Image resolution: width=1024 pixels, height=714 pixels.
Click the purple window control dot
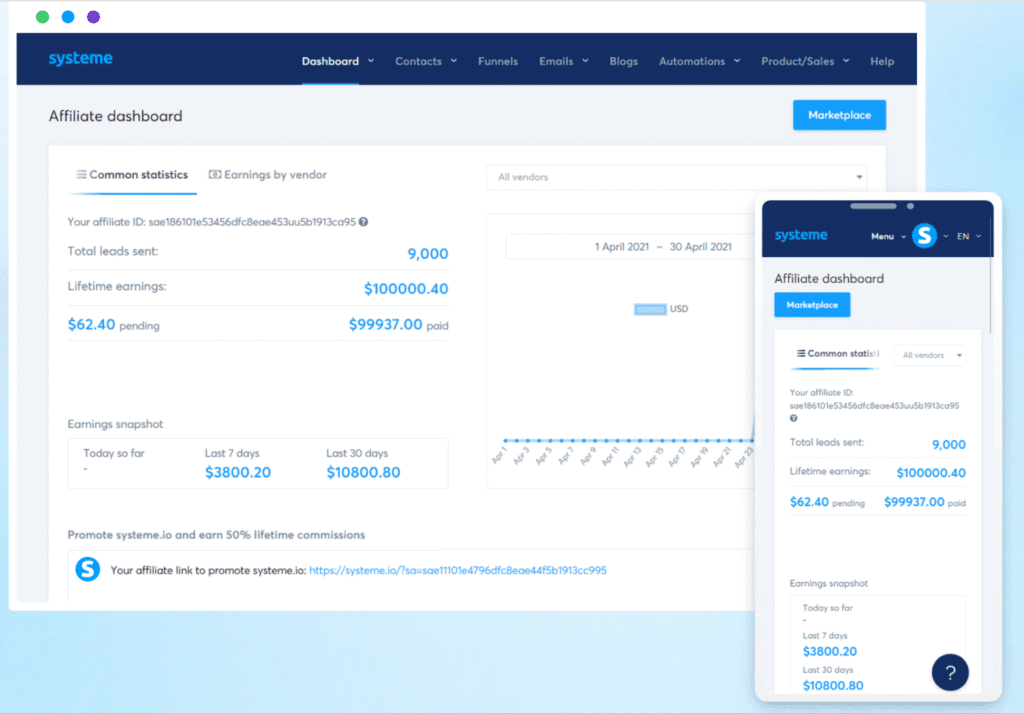[93, 17]
